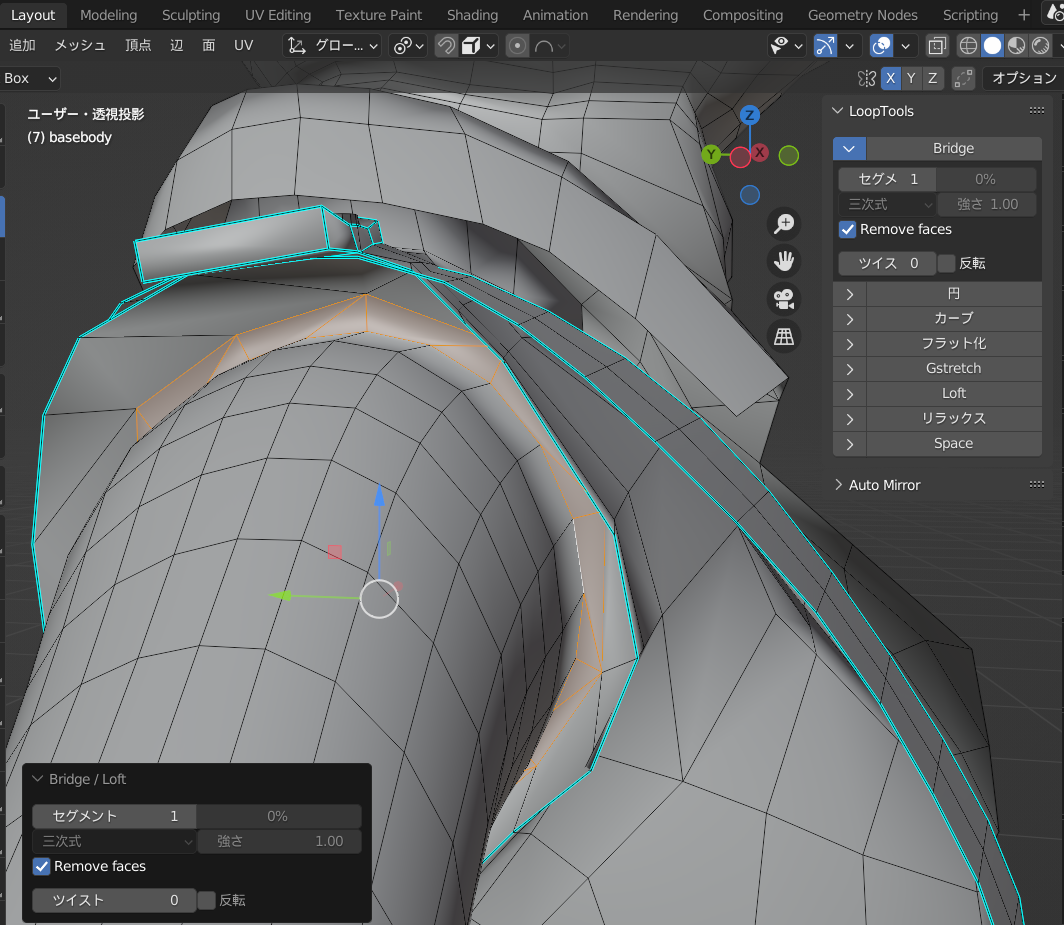
Task: Click the Space button in LoopTools
Action: [953, 444]
